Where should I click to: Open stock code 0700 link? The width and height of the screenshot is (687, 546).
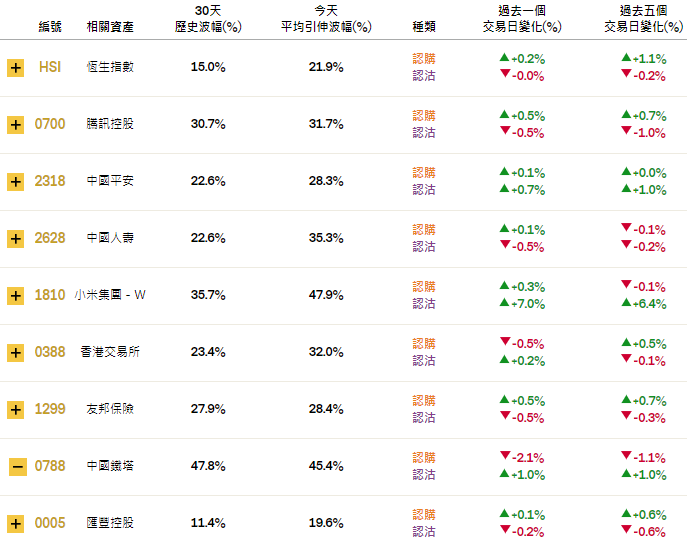pyautogui.click(x=50, y=124)
